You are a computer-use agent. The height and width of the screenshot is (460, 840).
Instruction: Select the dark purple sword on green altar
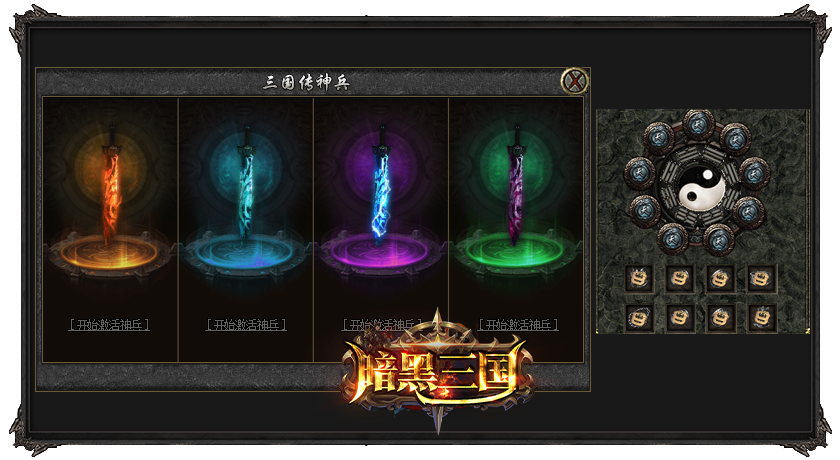(516, 185)
